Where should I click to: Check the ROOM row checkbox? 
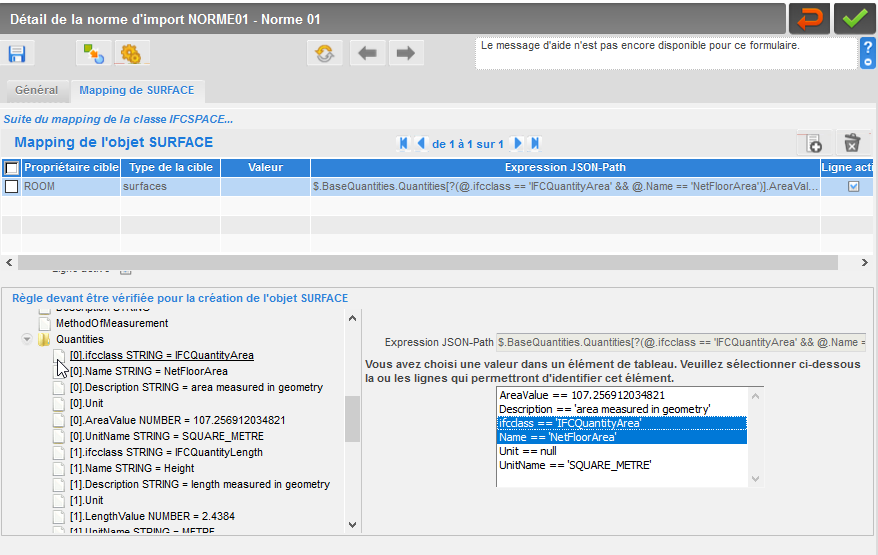pyautogui.click(x=11, y=186)
